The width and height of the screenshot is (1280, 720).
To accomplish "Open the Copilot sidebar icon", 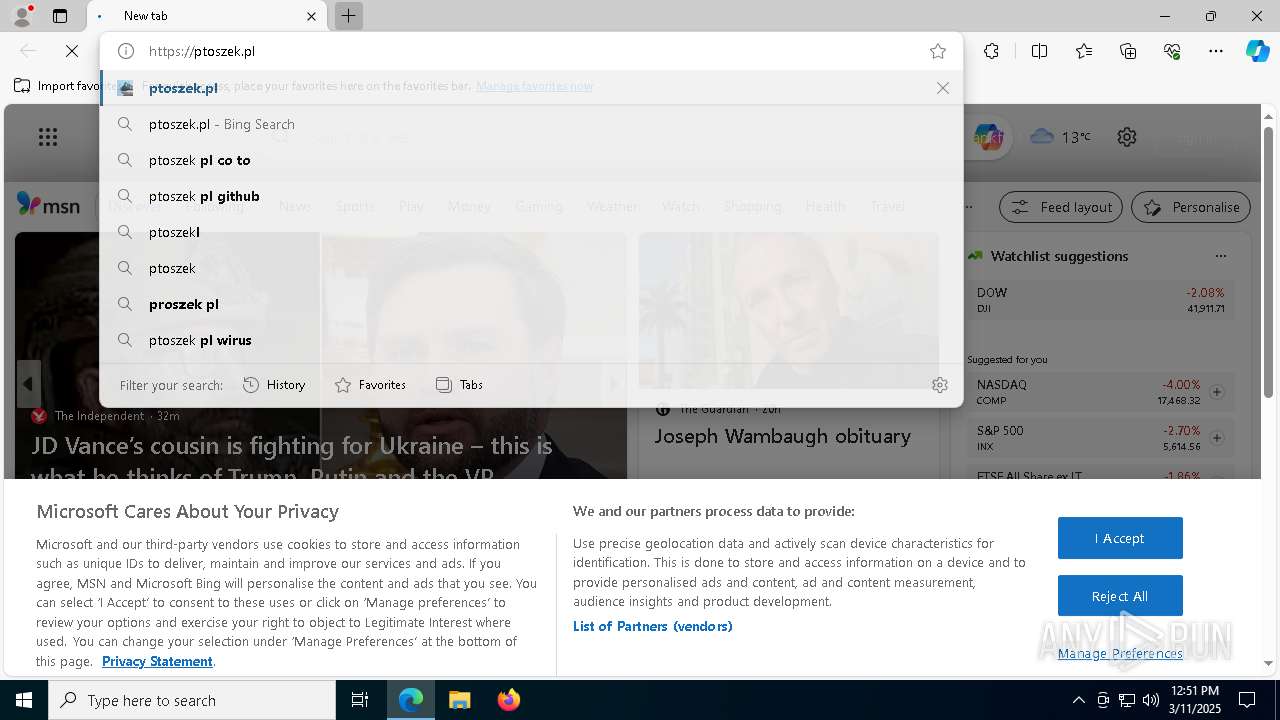I will [x=1257, y=51].
